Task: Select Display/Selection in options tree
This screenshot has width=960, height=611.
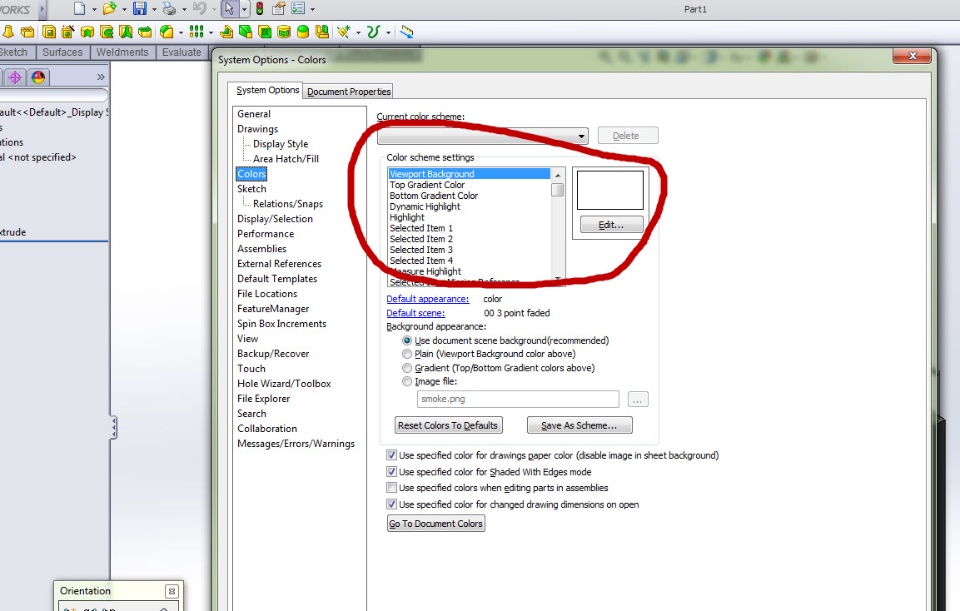Action: pos(275,219)
